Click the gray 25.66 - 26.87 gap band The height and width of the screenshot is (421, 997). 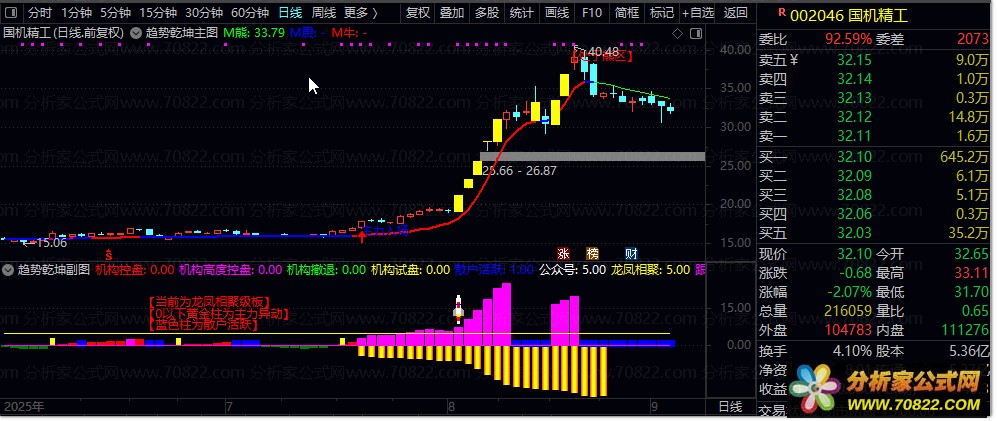(x=592, y=156)
